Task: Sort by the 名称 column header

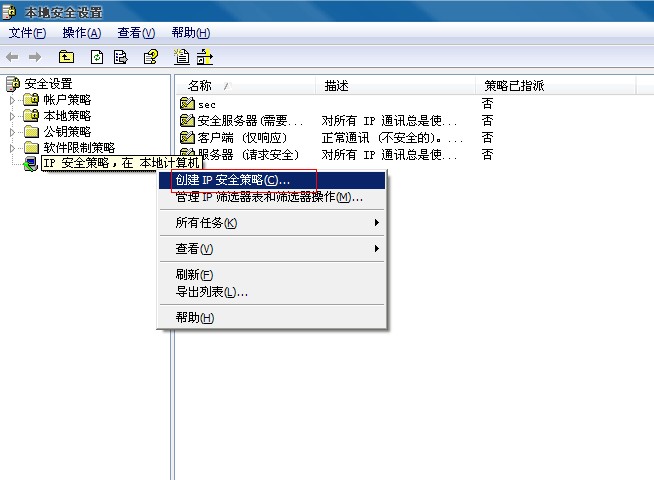Action: 246,86
